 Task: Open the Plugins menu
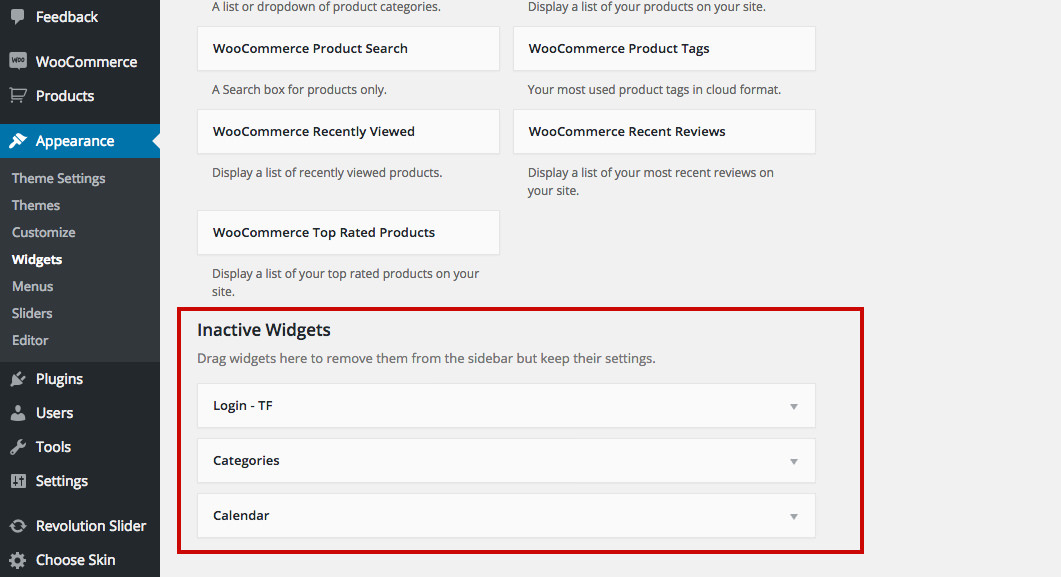point(80,379)
